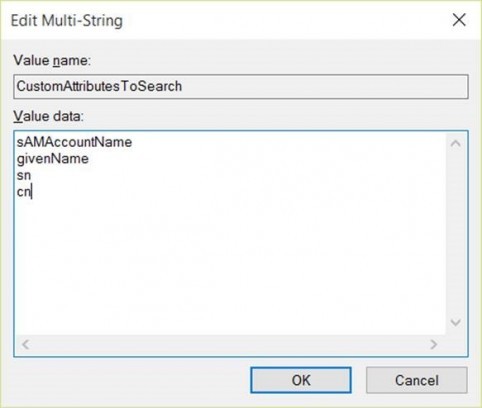Image resolution: width=482 pixels, height=408 pixels.
Task: Place cursor on the sn line
Action: [24, 175]
